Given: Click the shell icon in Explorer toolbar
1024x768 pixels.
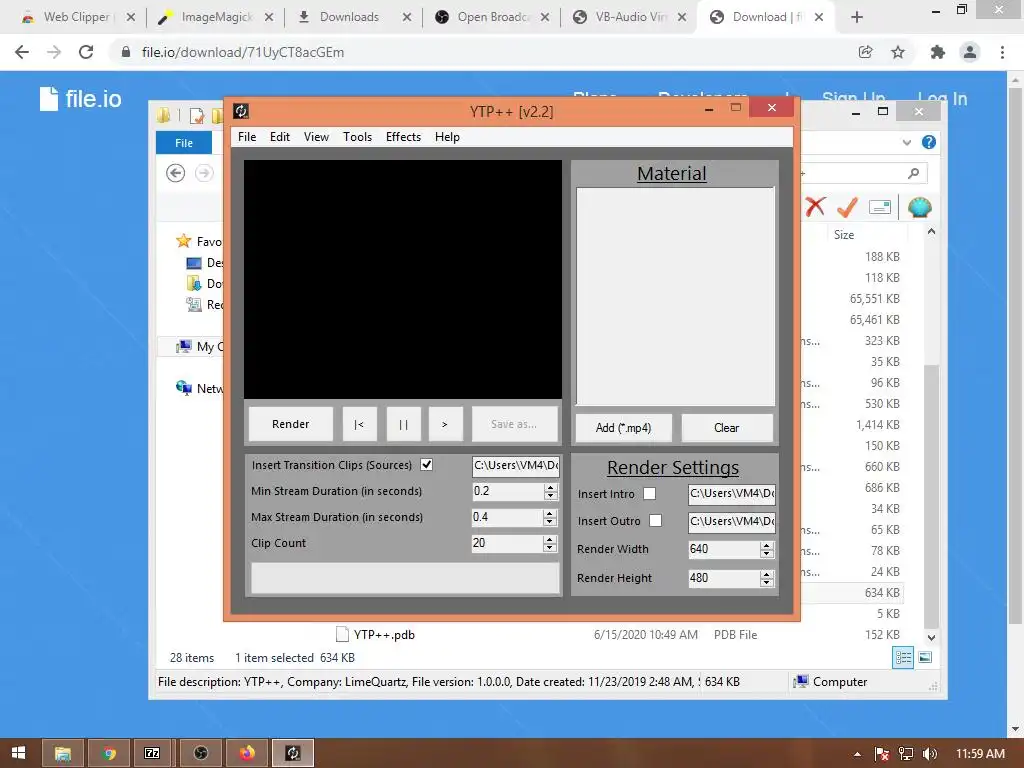Looking at the screenshot, I should [920, 207].
